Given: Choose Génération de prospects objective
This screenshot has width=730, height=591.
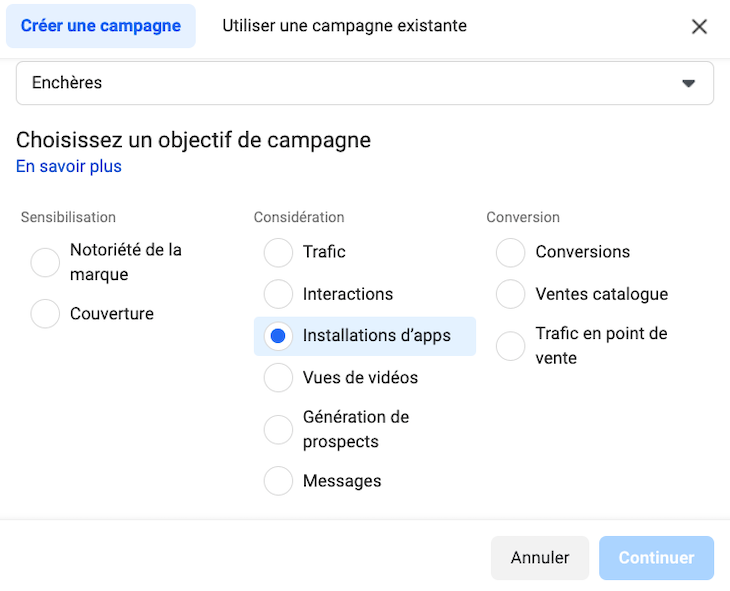Looking at the screenshot, I should point(278,429).
